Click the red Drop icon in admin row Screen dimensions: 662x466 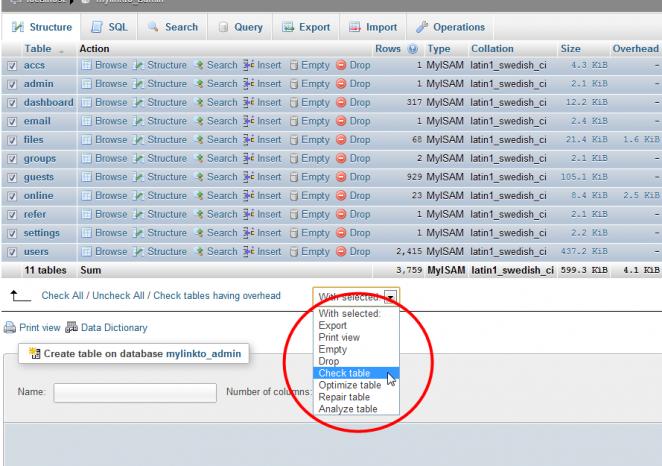click(x=341, y=84)
